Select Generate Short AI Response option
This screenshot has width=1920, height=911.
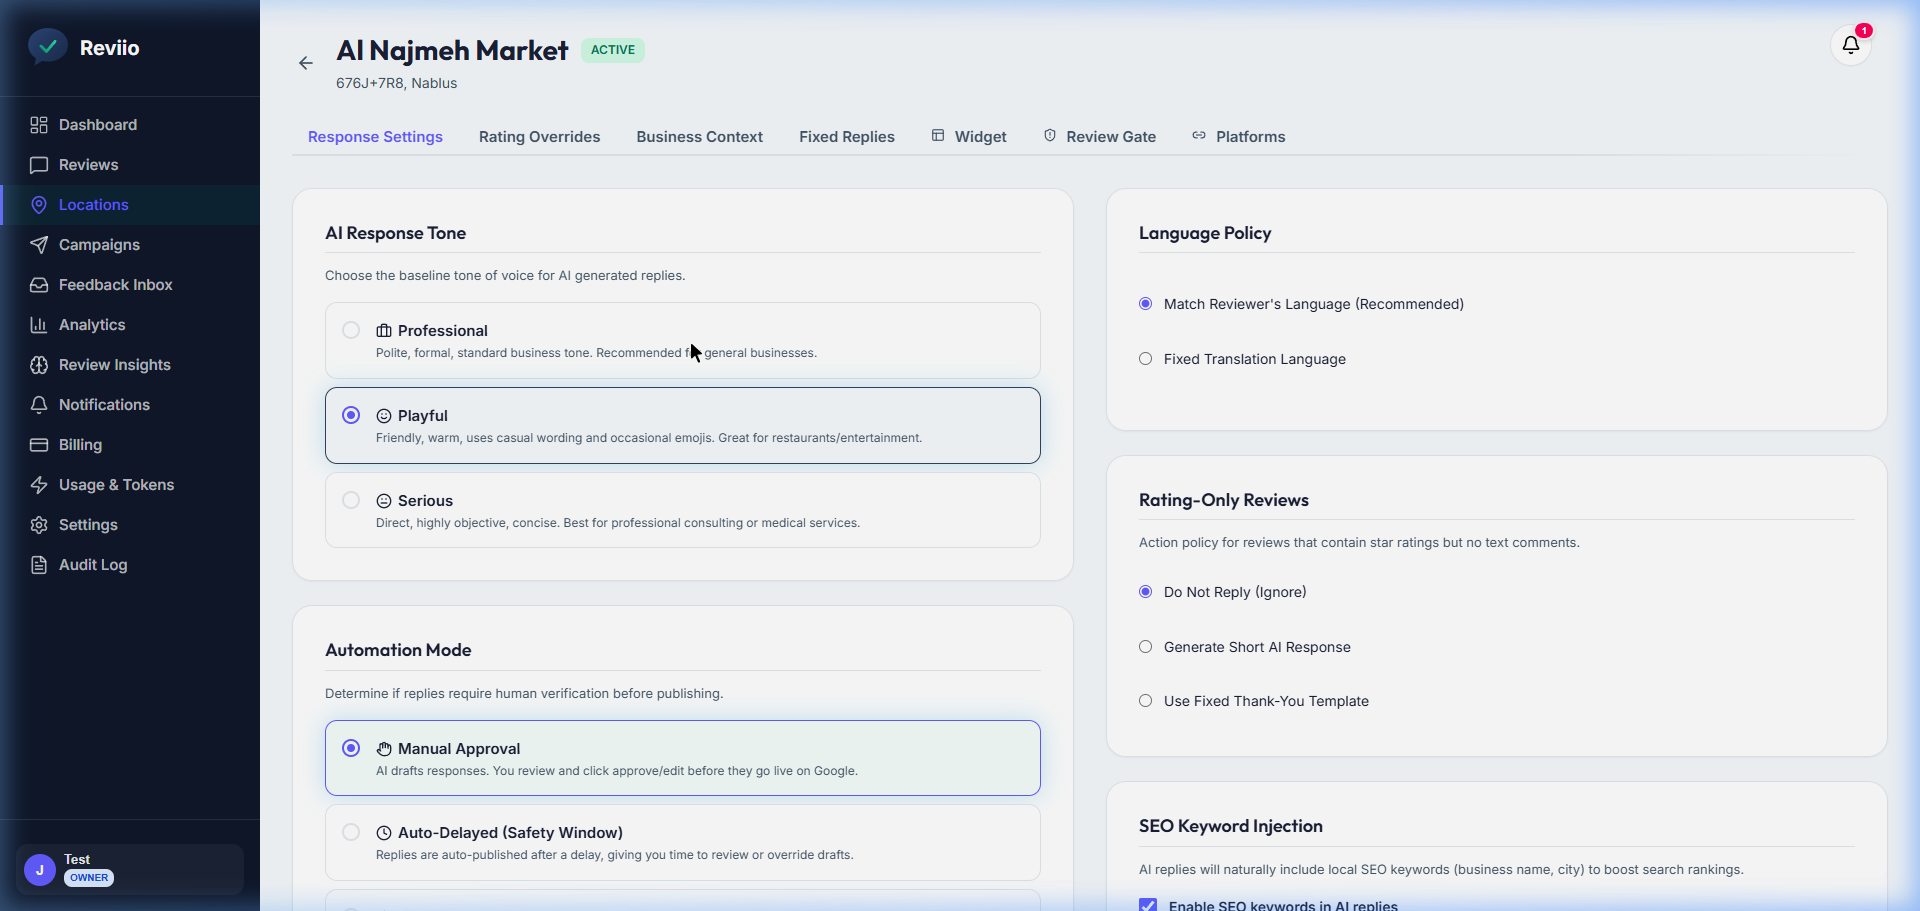click(1146, 647)
